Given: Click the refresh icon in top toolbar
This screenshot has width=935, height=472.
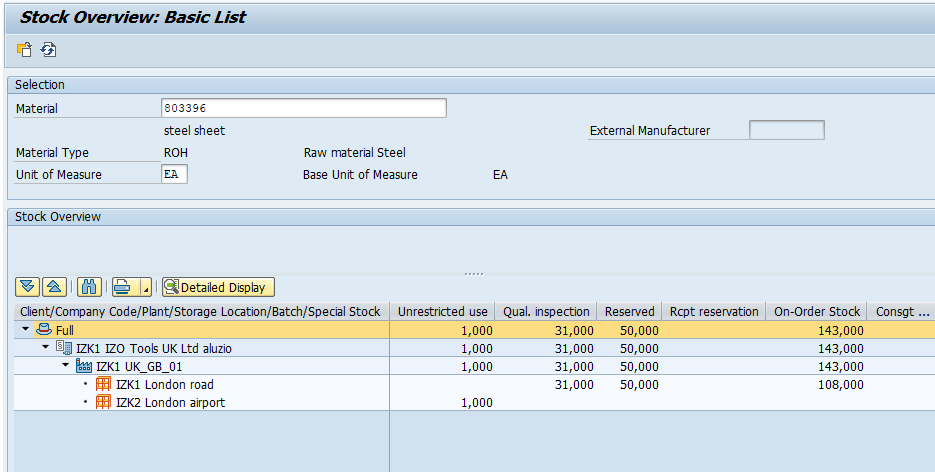Looking at the screenshot, I should 47,49.
